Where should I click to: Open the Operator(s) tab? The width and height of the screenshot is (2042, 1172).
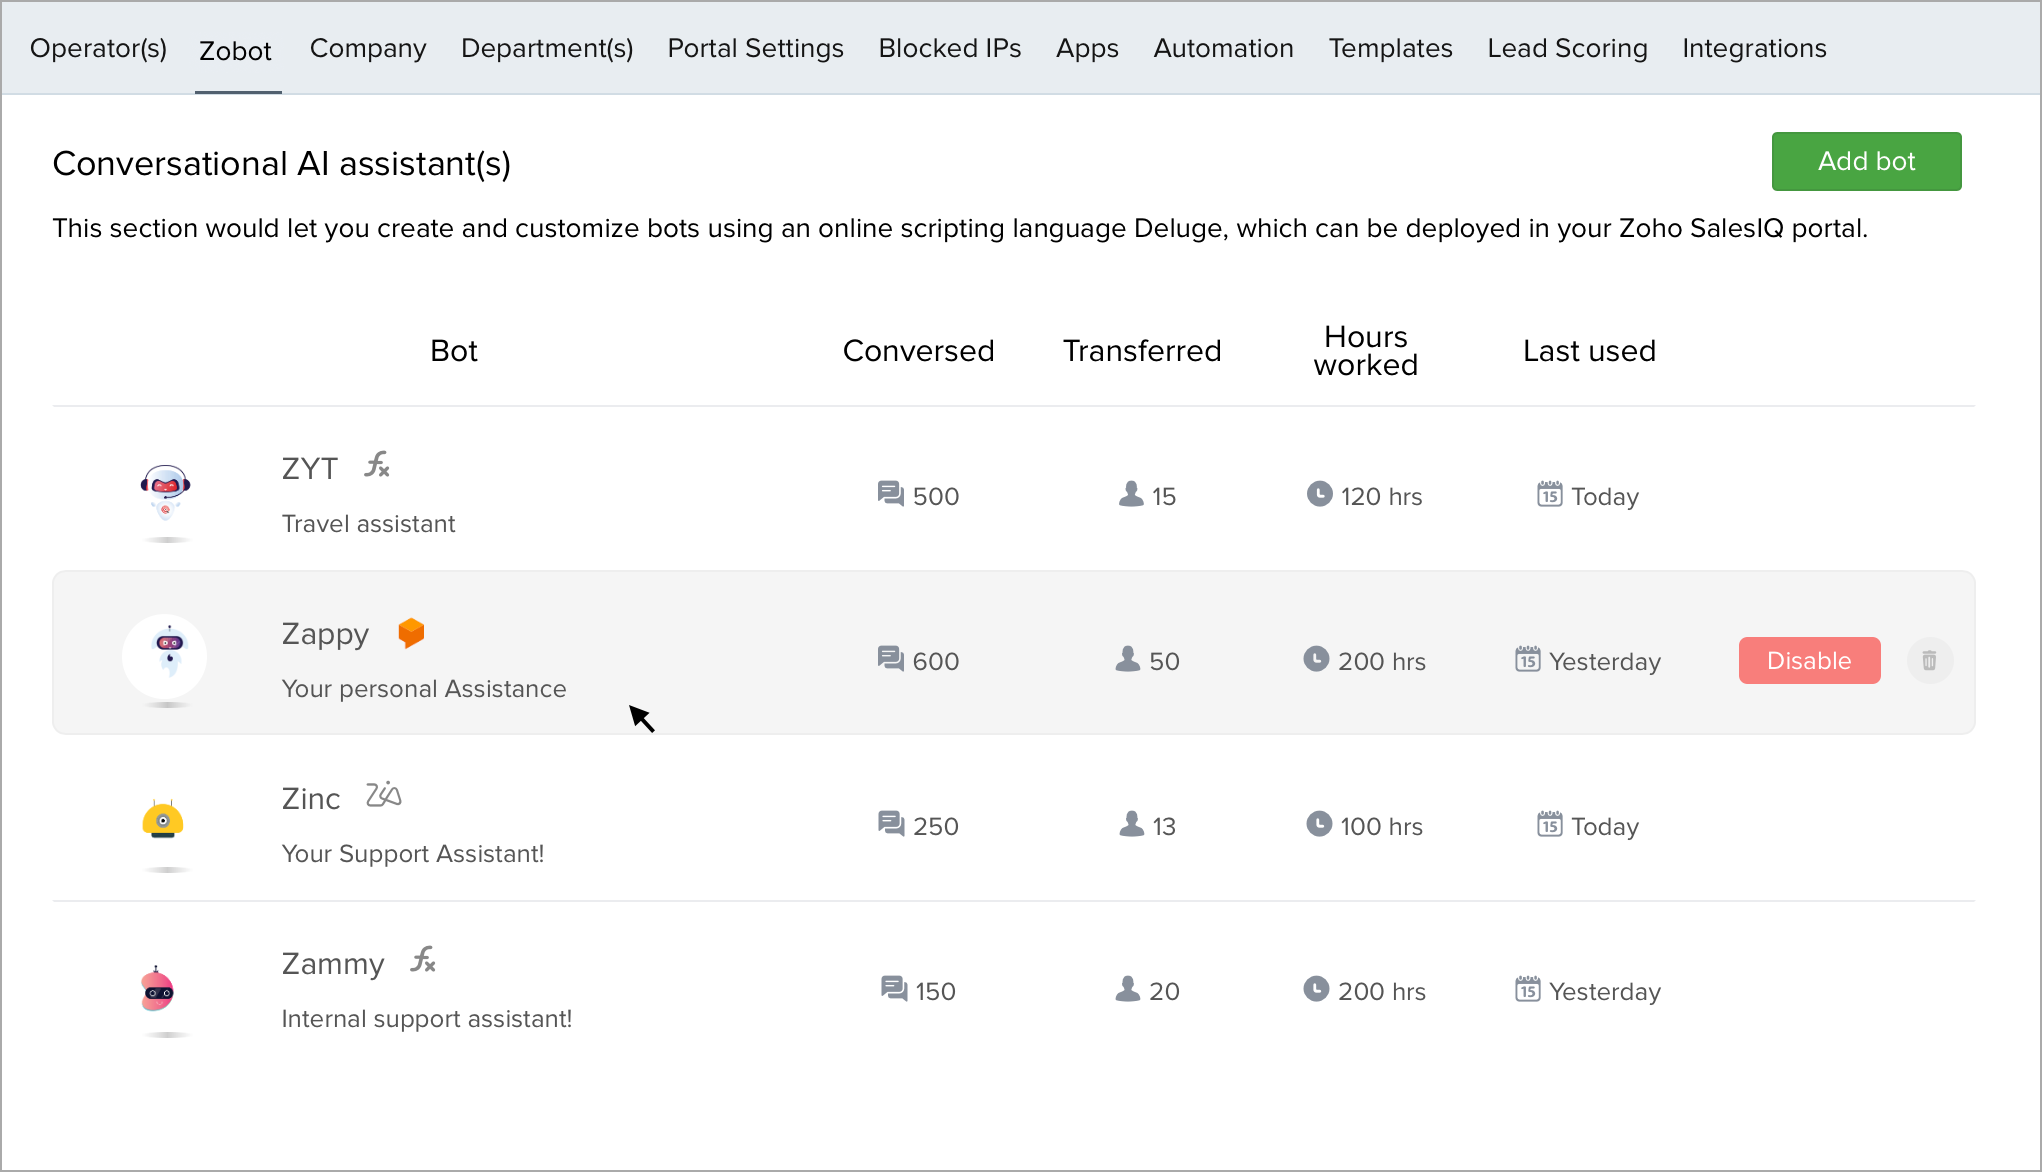[x=98, y=48]
